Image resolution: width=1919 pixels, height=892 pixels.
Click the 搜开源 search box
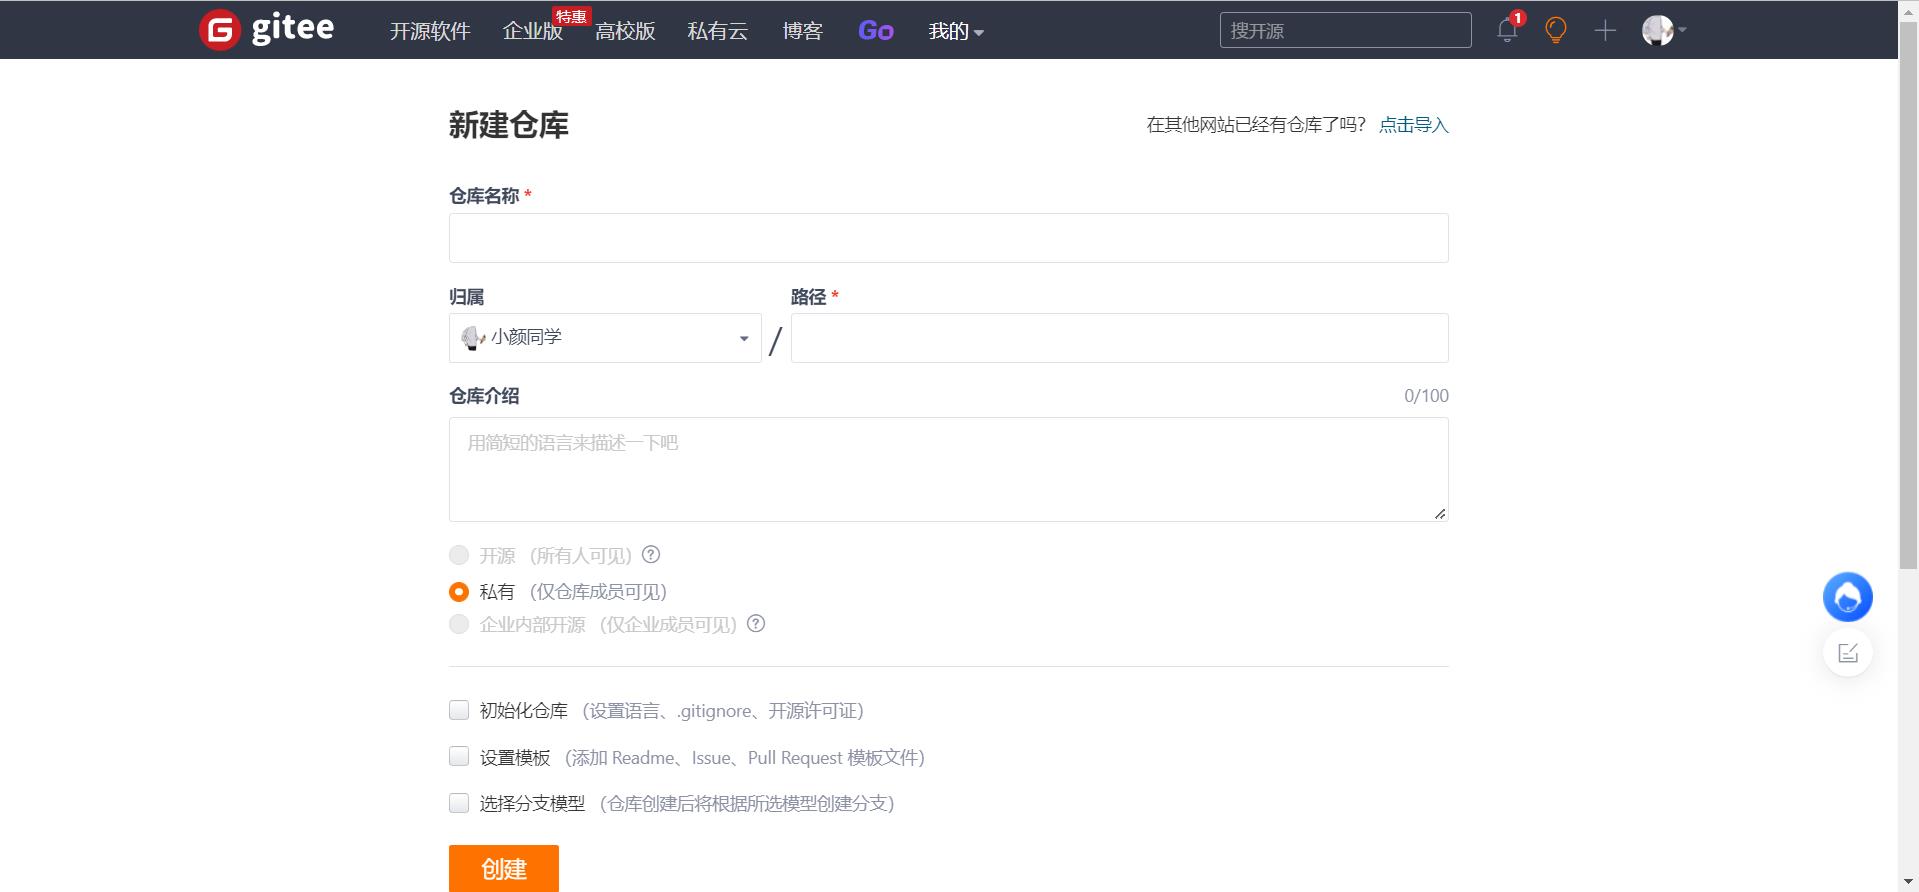point(1345,30)
